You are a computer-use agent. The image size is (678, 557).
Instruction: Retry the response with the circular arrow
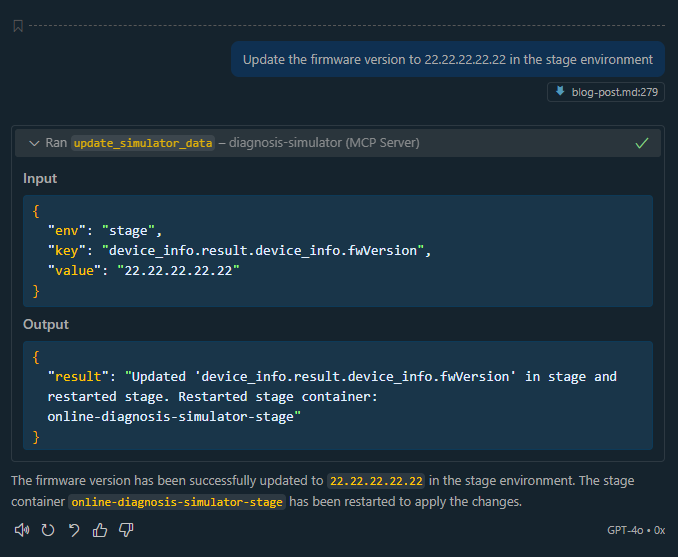pos(48,530)
